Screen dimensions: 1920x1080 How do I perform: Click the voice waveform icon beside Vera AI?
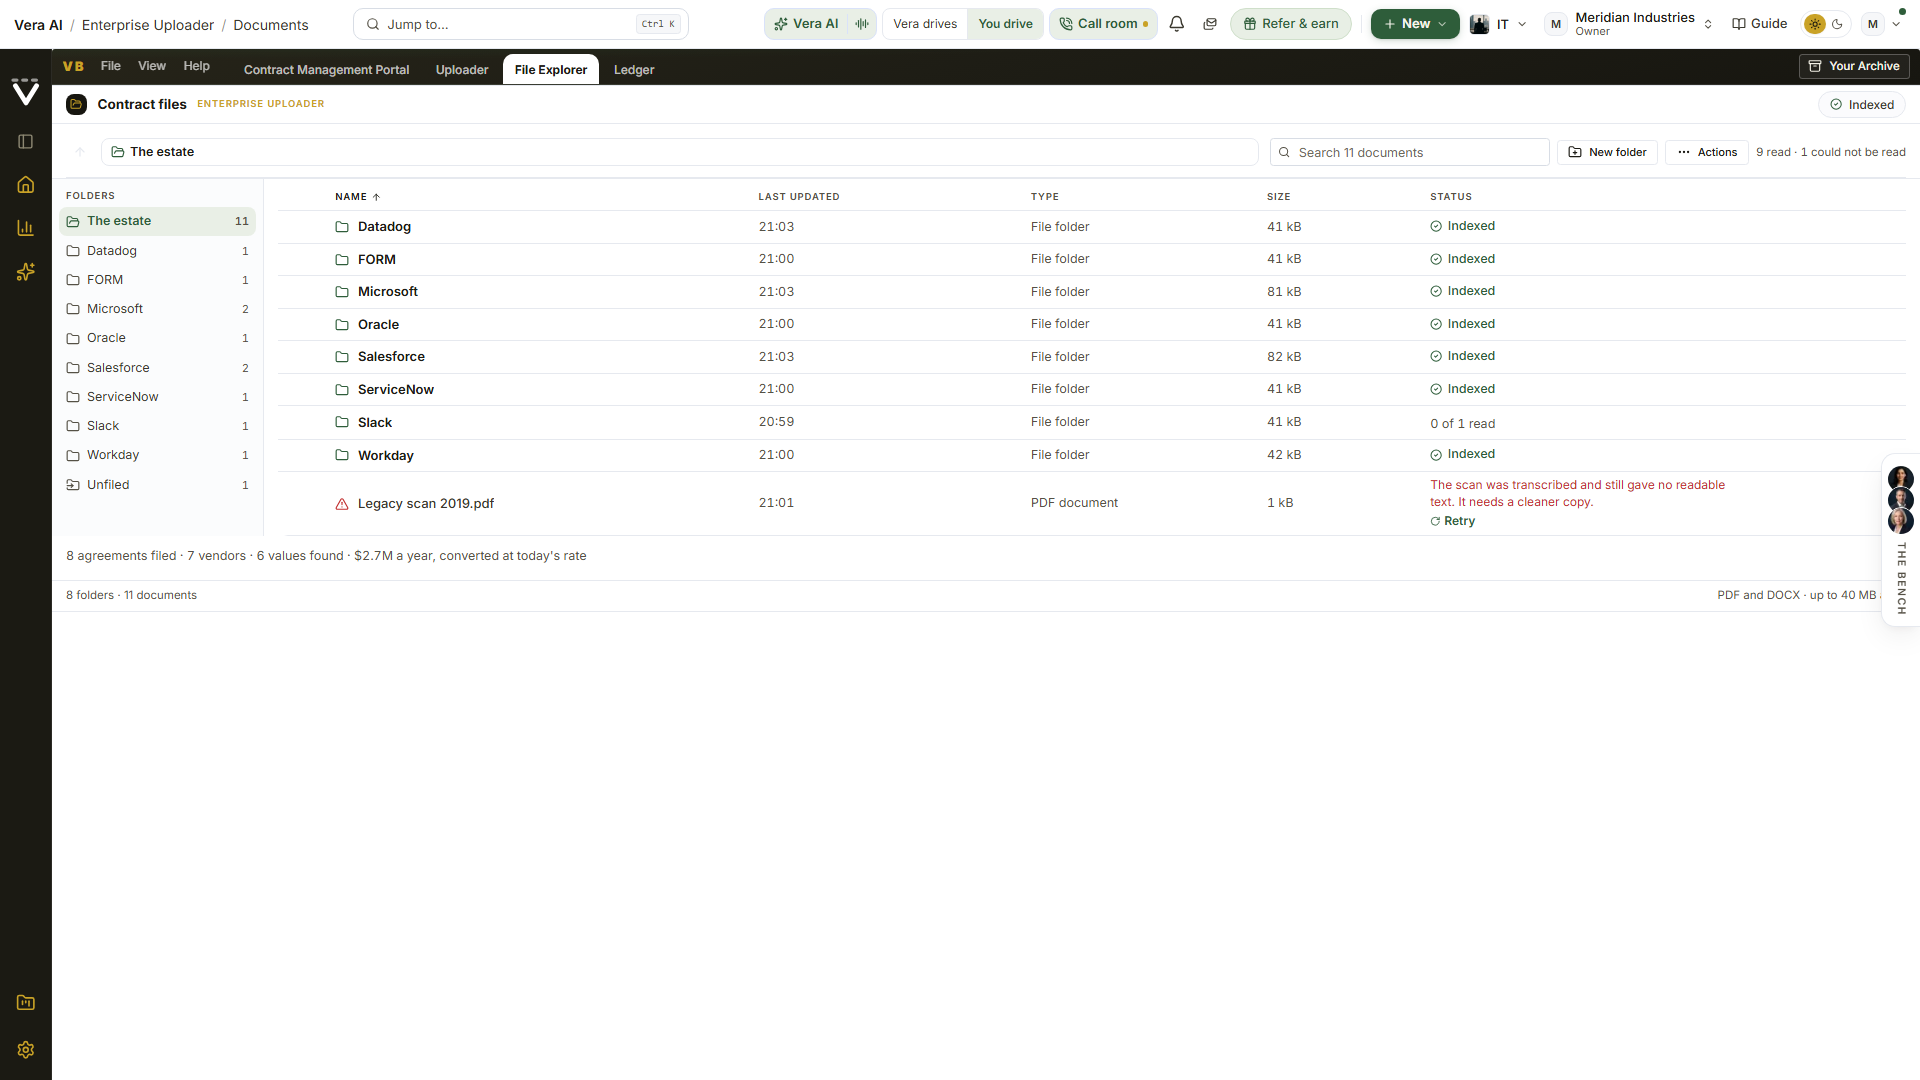(x=862, y=24)
